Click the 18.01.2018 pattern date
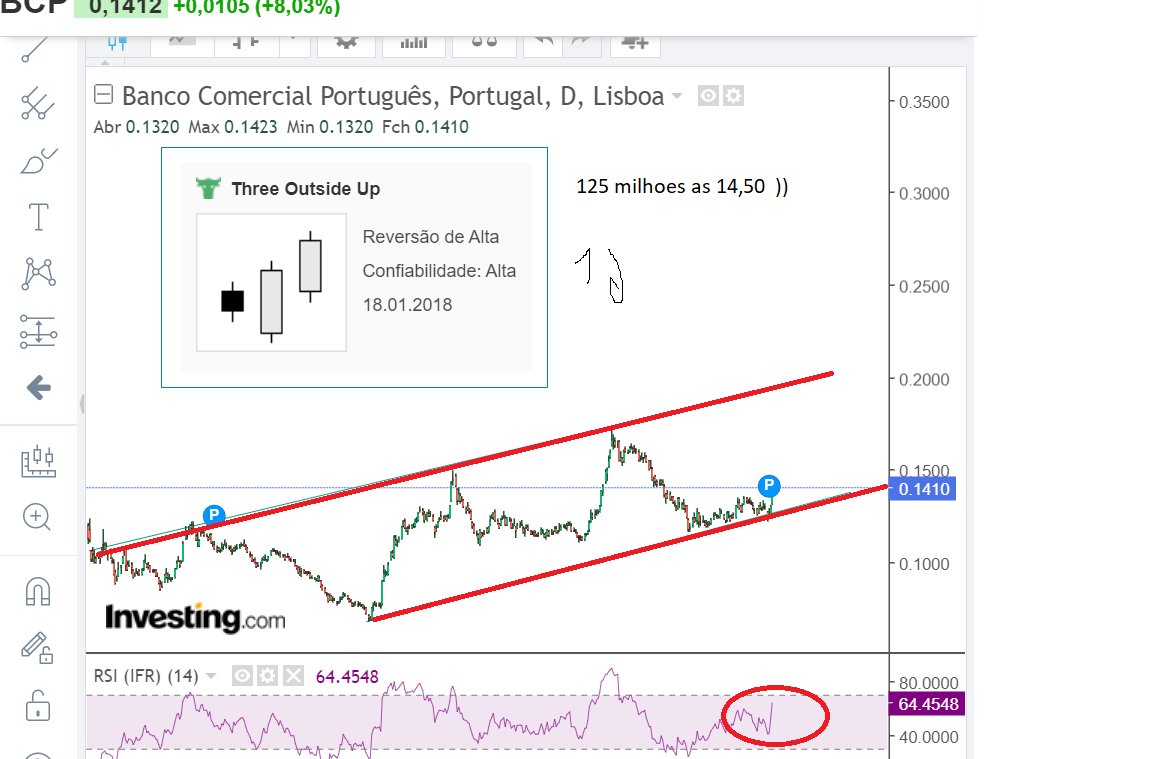 point(407,305)
